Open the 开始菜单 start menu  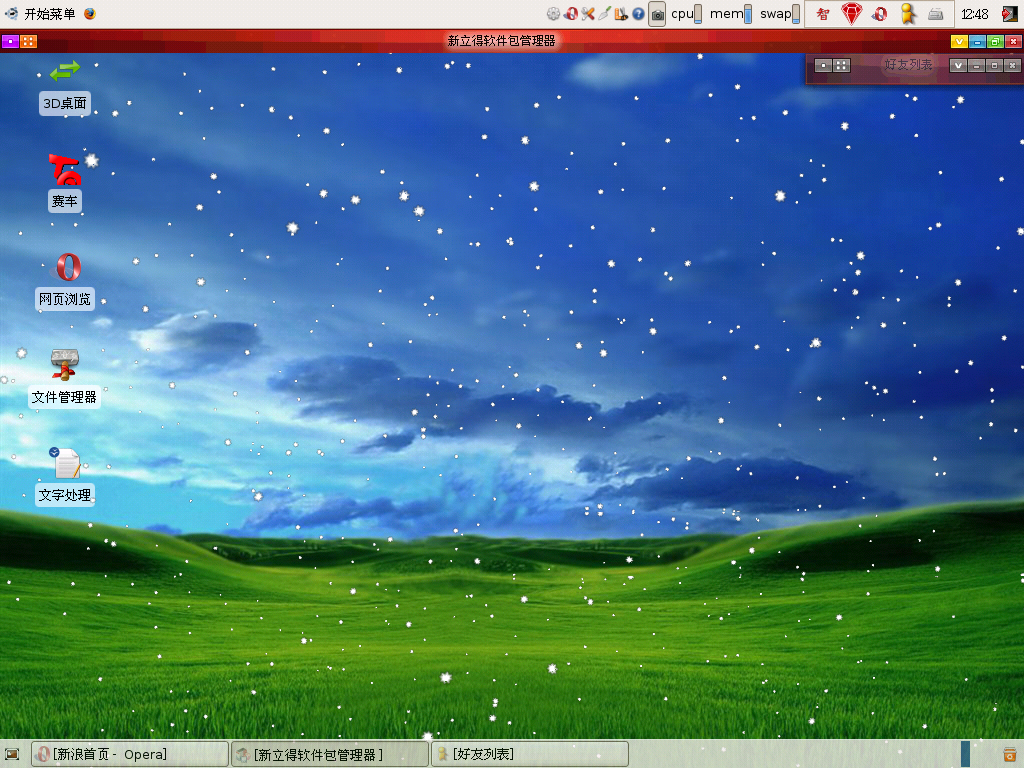(x=40, y=14)
